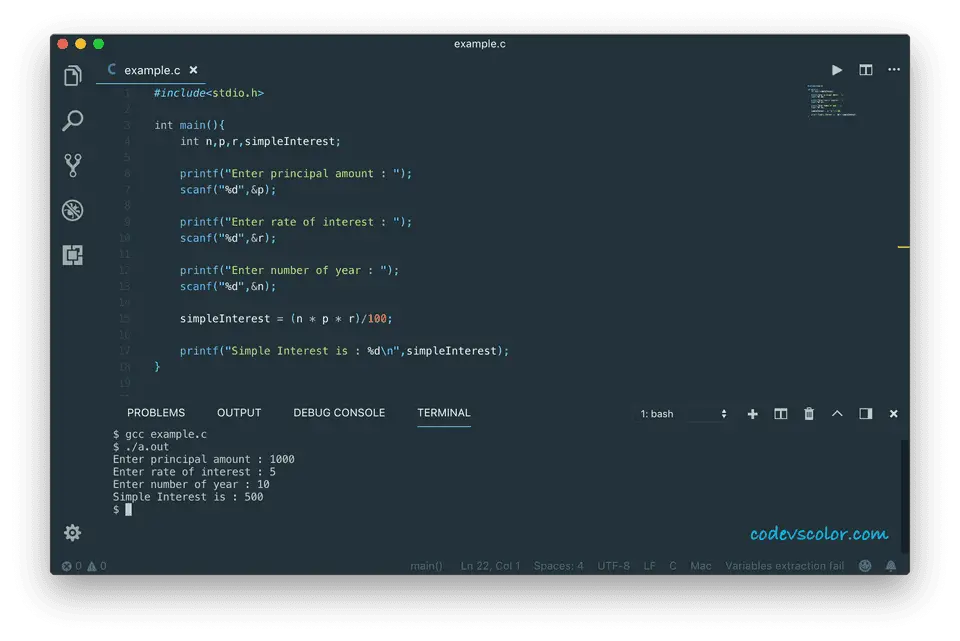The height and width of the screenshot is (641, 960).
Task: Open the Explorer files view
Action: (72, 75)
